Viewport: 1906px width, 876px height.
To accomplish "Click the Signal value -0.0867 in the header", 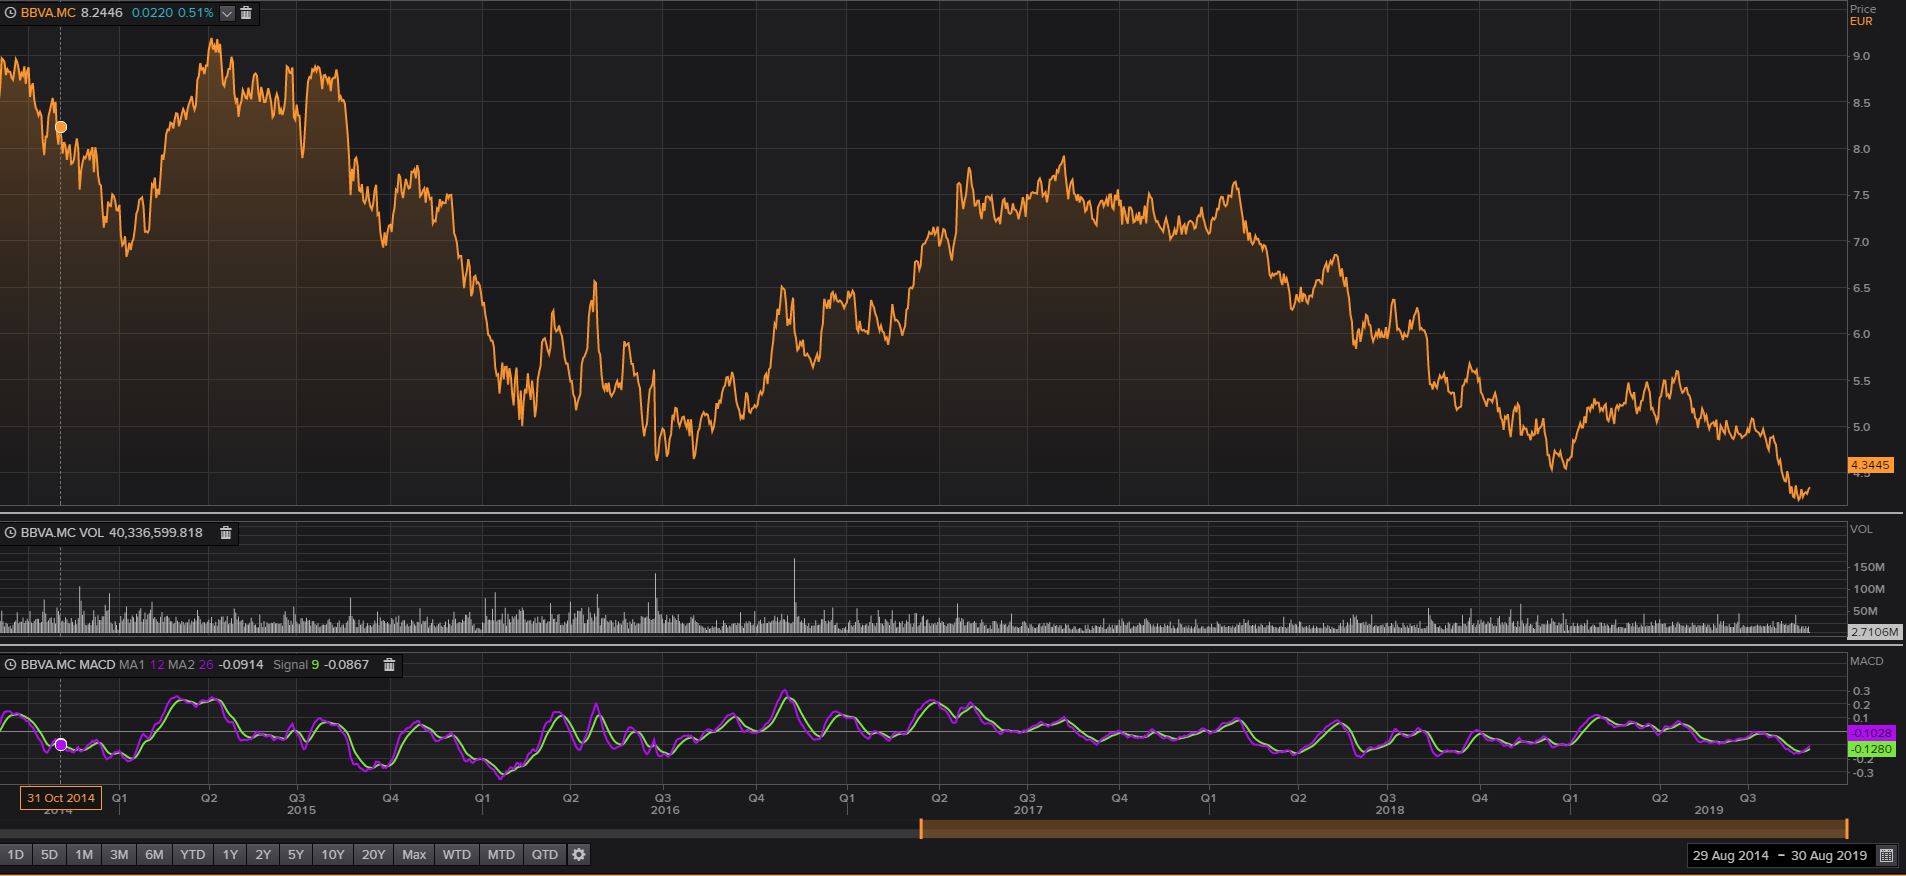I will (346, 664).
